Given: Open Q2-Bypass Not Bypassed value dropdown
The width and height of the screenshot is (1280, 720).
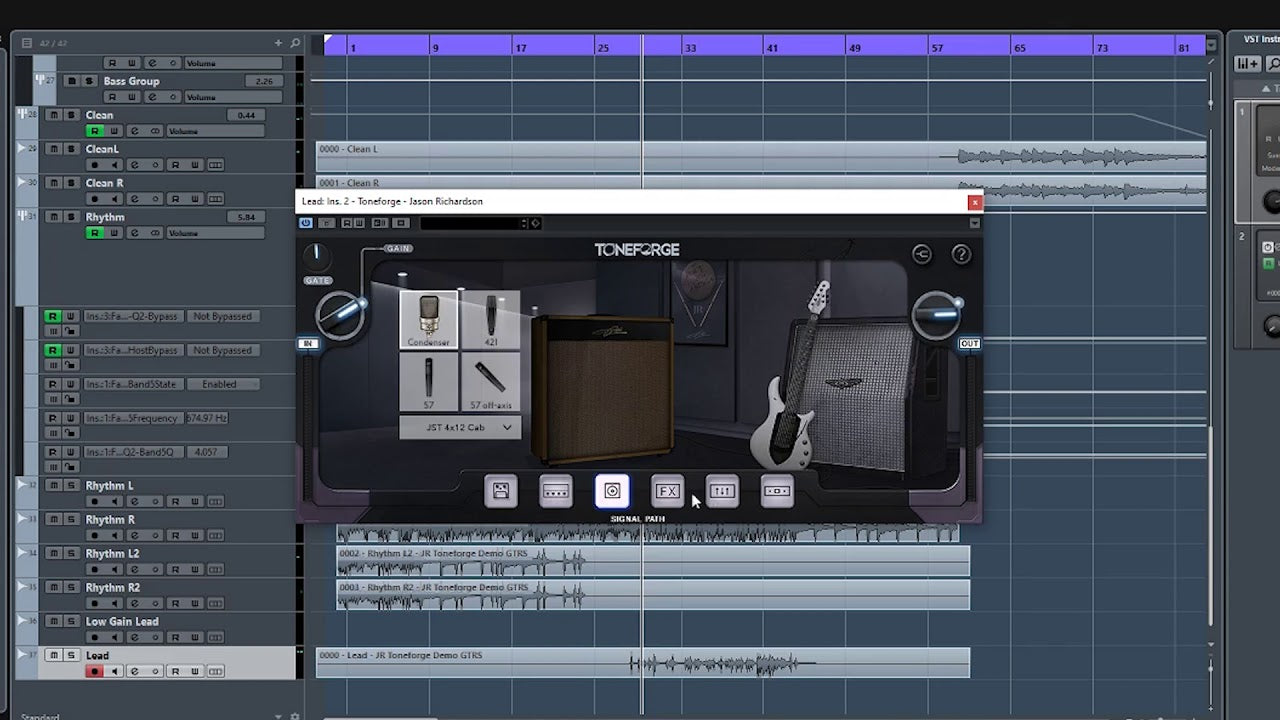Looking at the screenshot, I should (222, 316).
